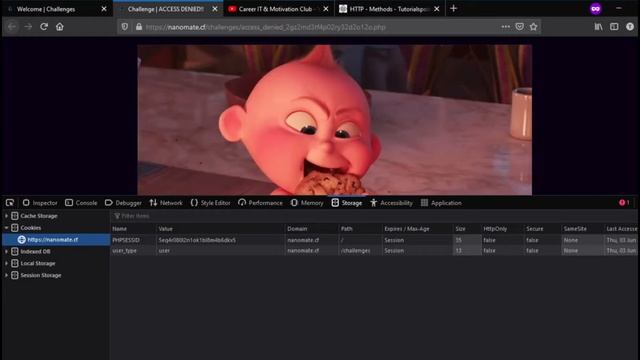Close the HTTP - Methods tab
640x360 pixels.
pyautogui.click(x=437, y=9)
